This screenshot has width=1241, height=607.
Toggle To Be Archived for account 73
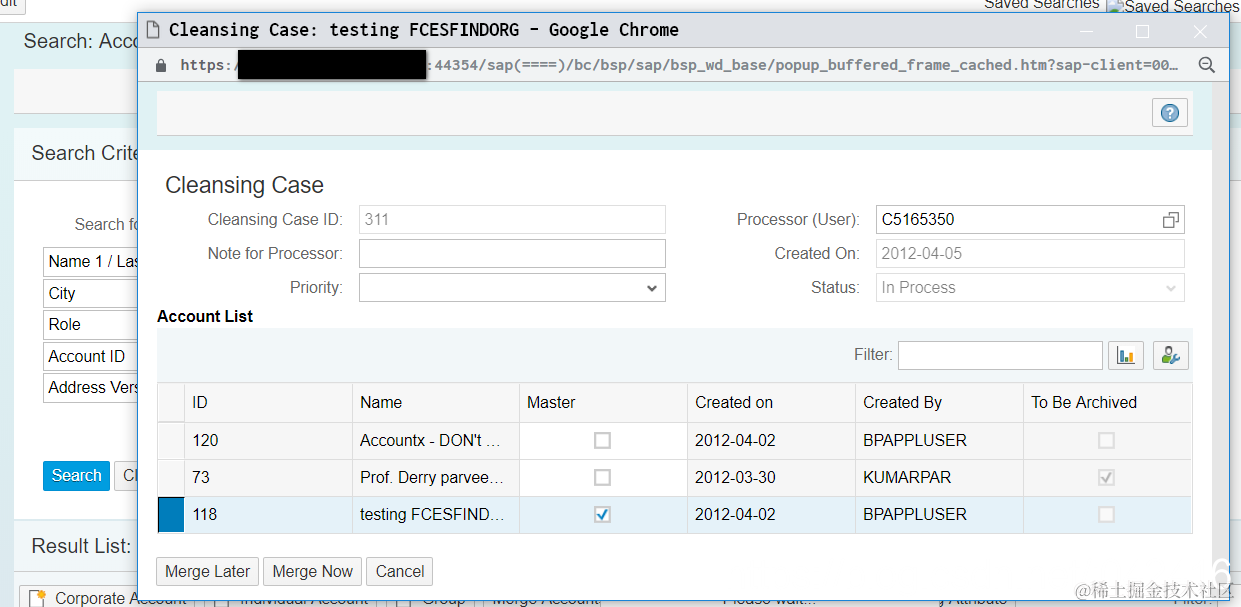(x=1106, y=477)
